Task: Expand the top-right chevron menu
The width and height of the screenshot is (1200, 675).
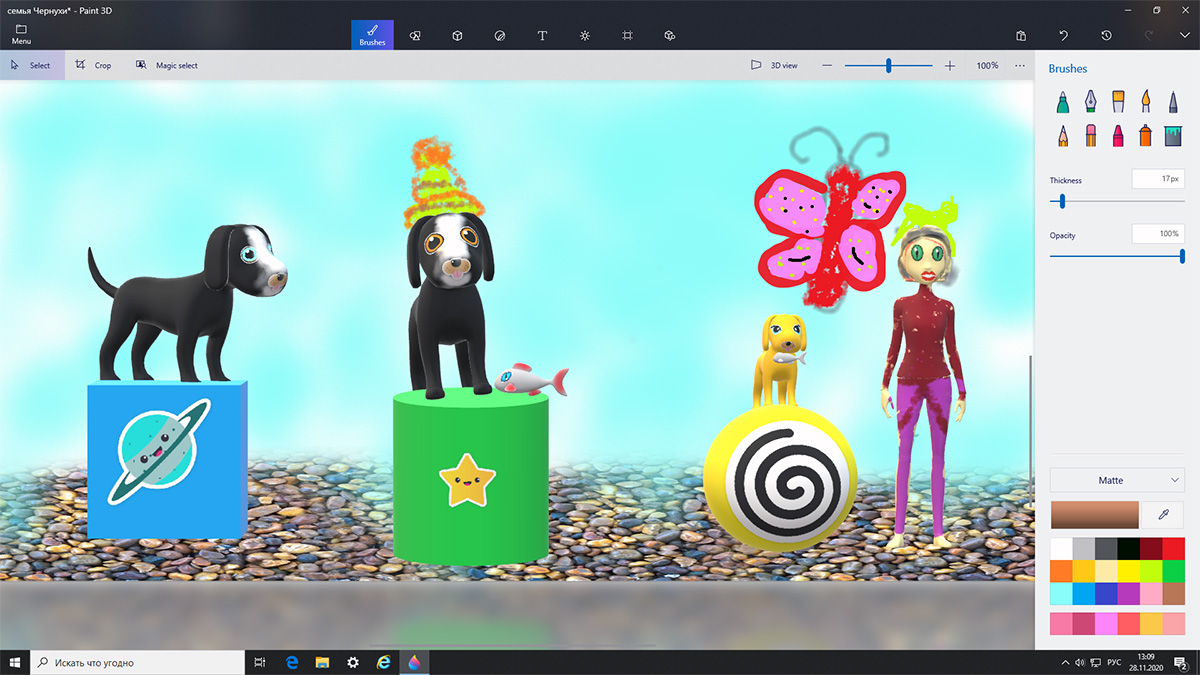Action: (1185, 36)
